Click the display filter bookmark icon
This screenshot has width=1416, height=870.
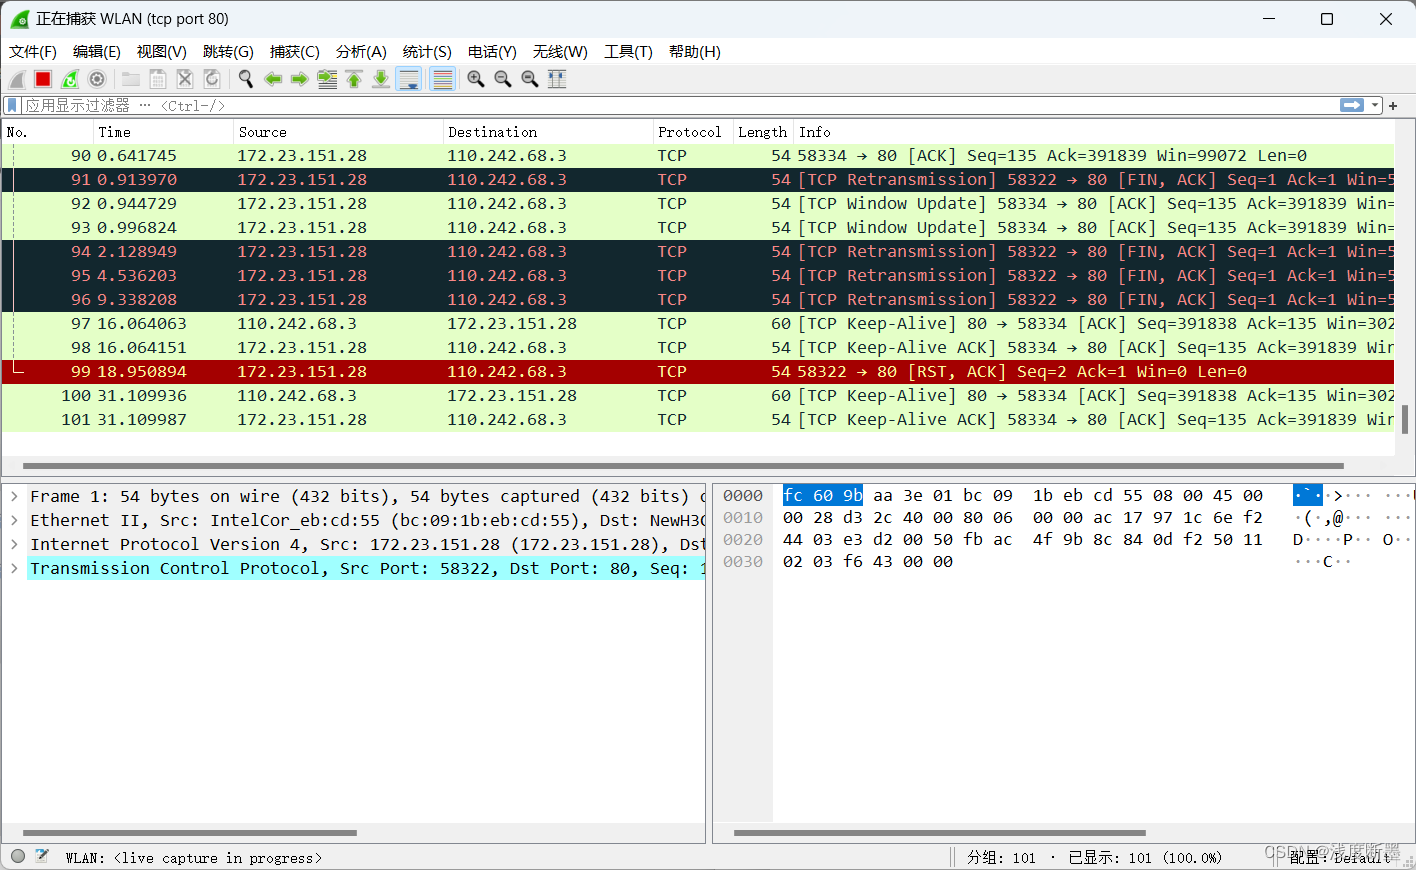[x=12, y=105]
